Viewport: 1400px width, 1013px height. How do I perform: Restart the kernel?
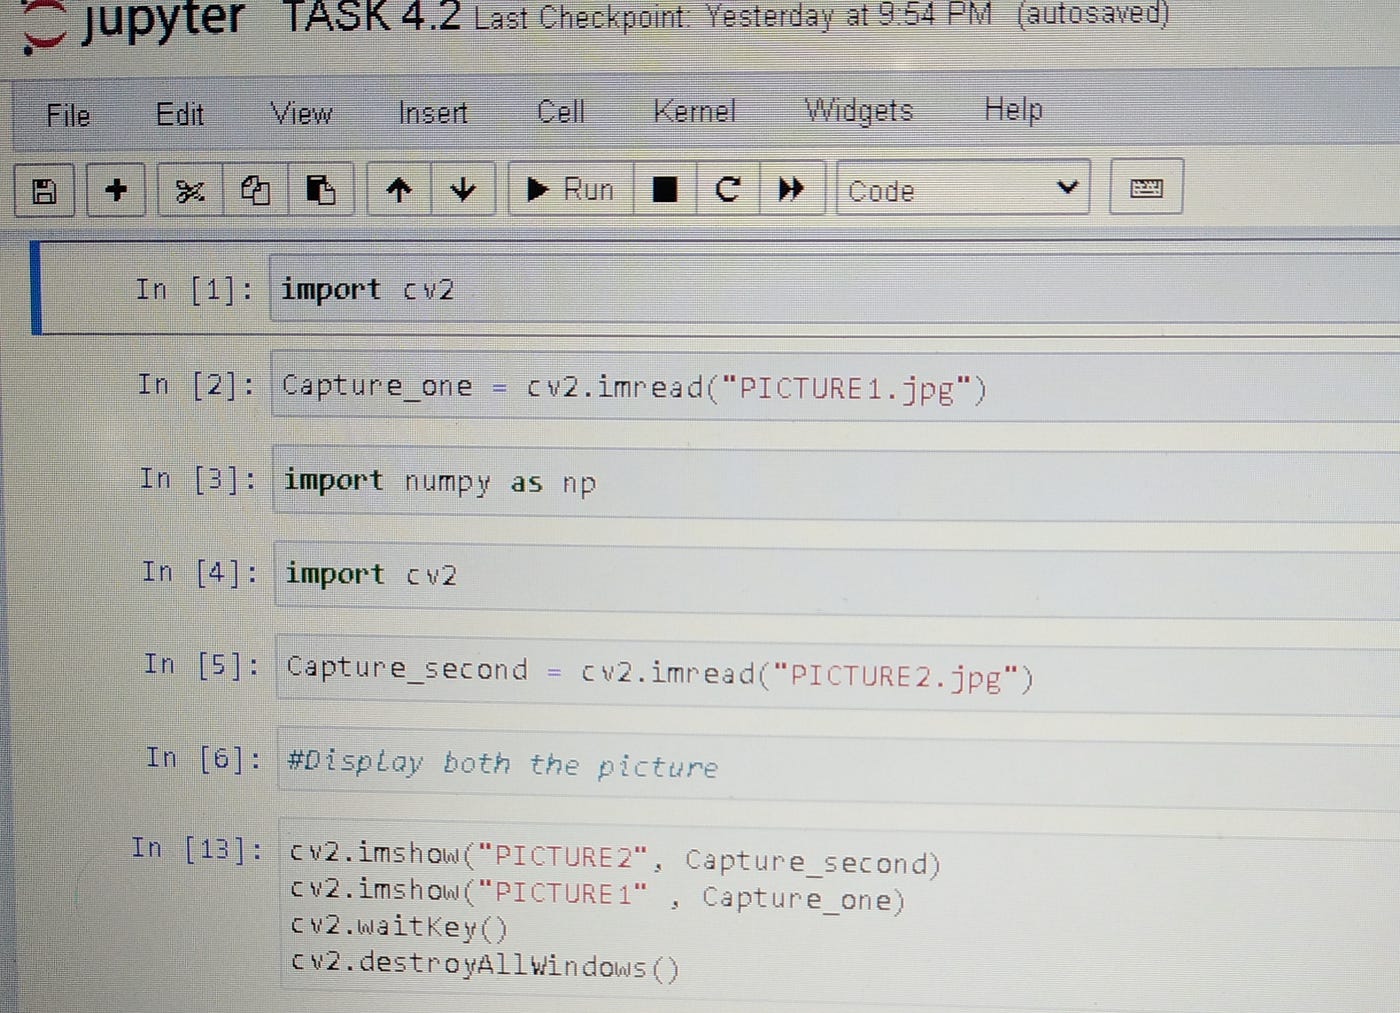tap(728, 189)
